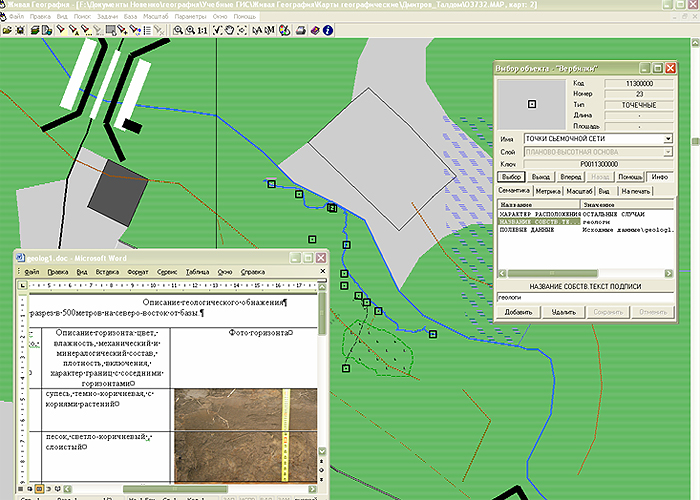This screenshot has height=500, width=700.
Task: Set map scale with 1:1 icon
Action: (x=203, y=30)
